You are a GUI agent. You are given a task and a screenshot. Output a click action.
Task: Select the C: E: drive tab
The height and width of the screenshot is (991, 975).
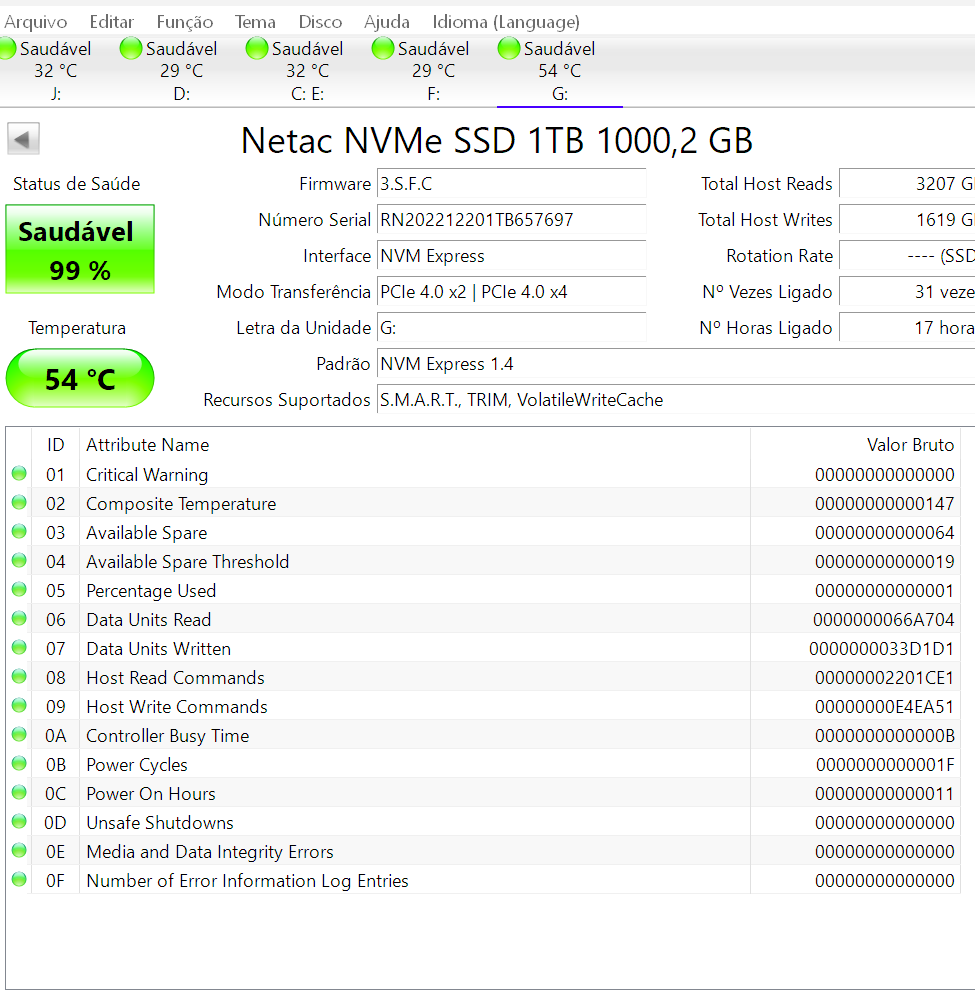tap(307, 71)
